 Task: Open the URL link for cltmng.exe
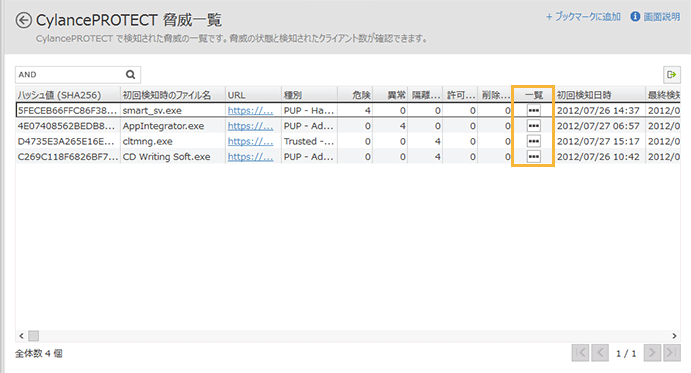(250, 142)
